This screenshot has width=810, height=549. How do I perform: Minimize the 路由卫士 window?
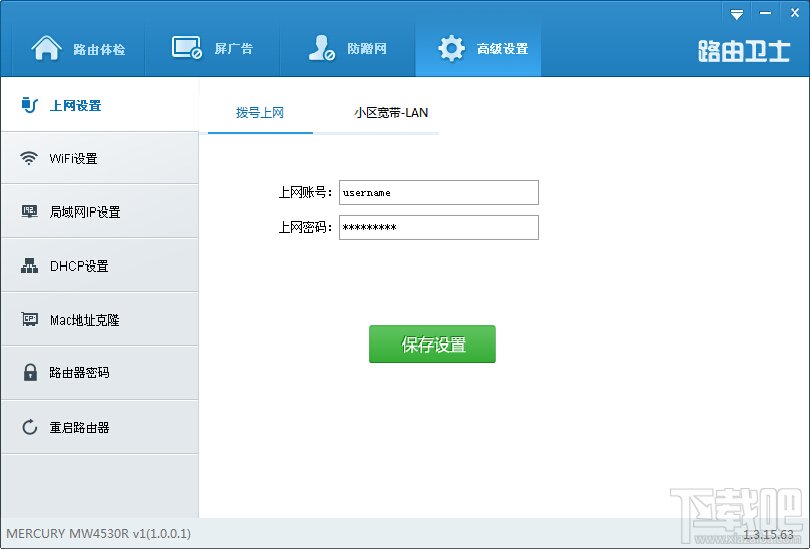tap(766, 13)
